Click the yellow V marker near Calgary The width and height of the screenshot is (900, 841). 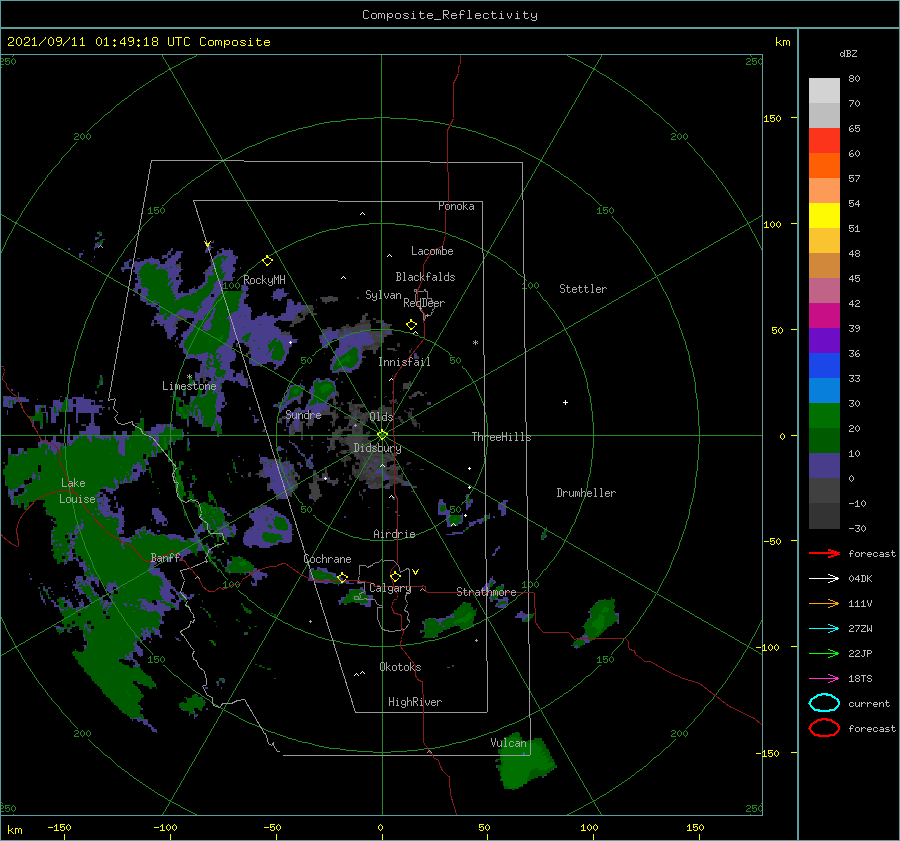pos(416,572)
